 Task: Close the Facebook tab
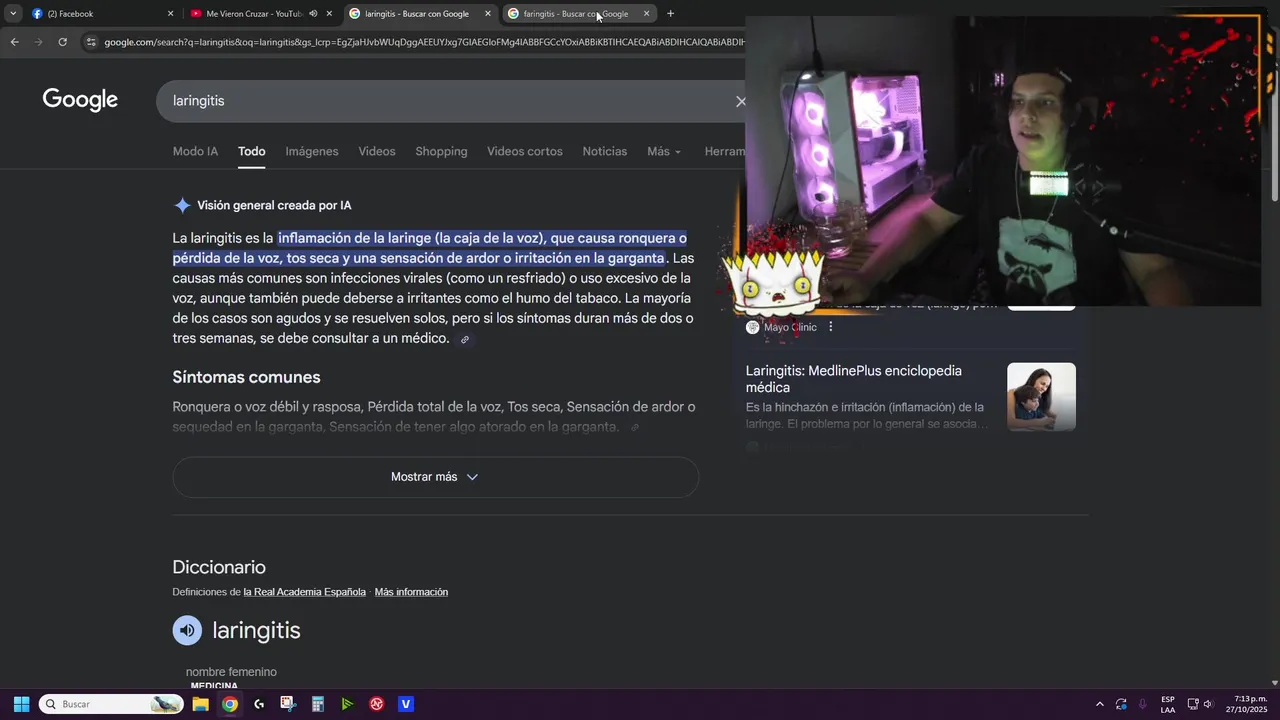point(170,14)
